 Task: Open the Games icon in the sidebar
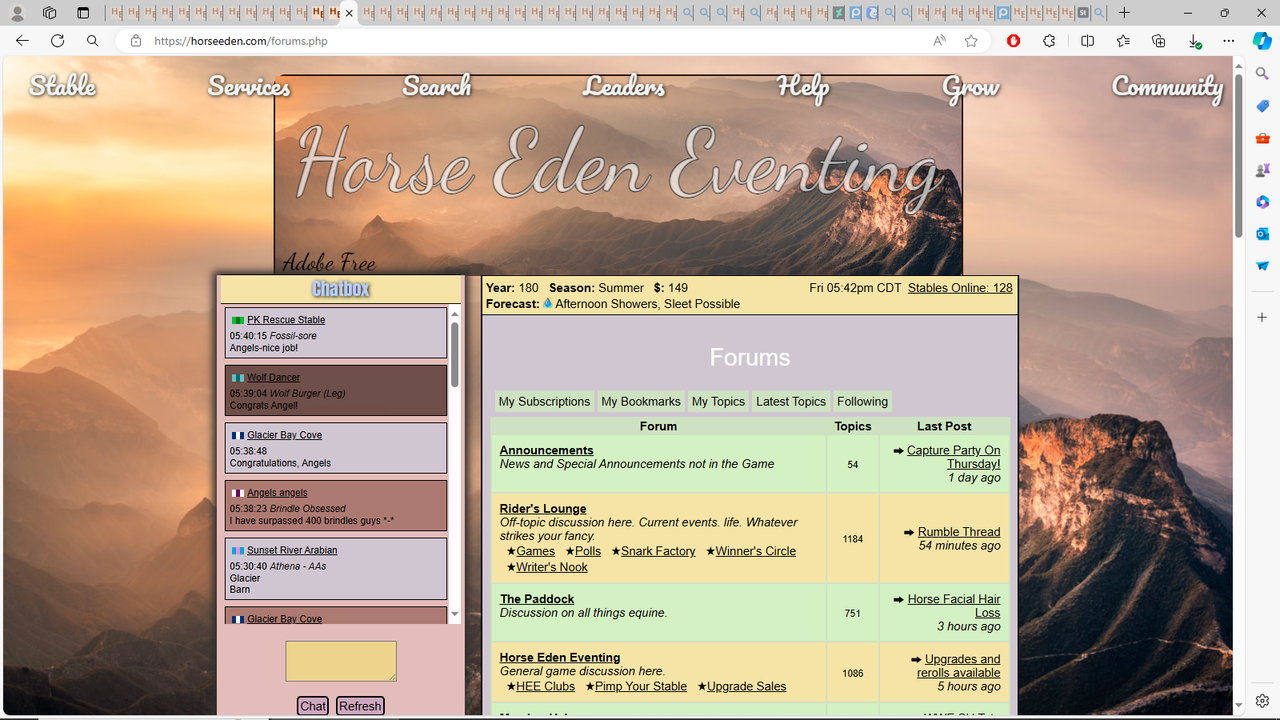coord(1262,169)
